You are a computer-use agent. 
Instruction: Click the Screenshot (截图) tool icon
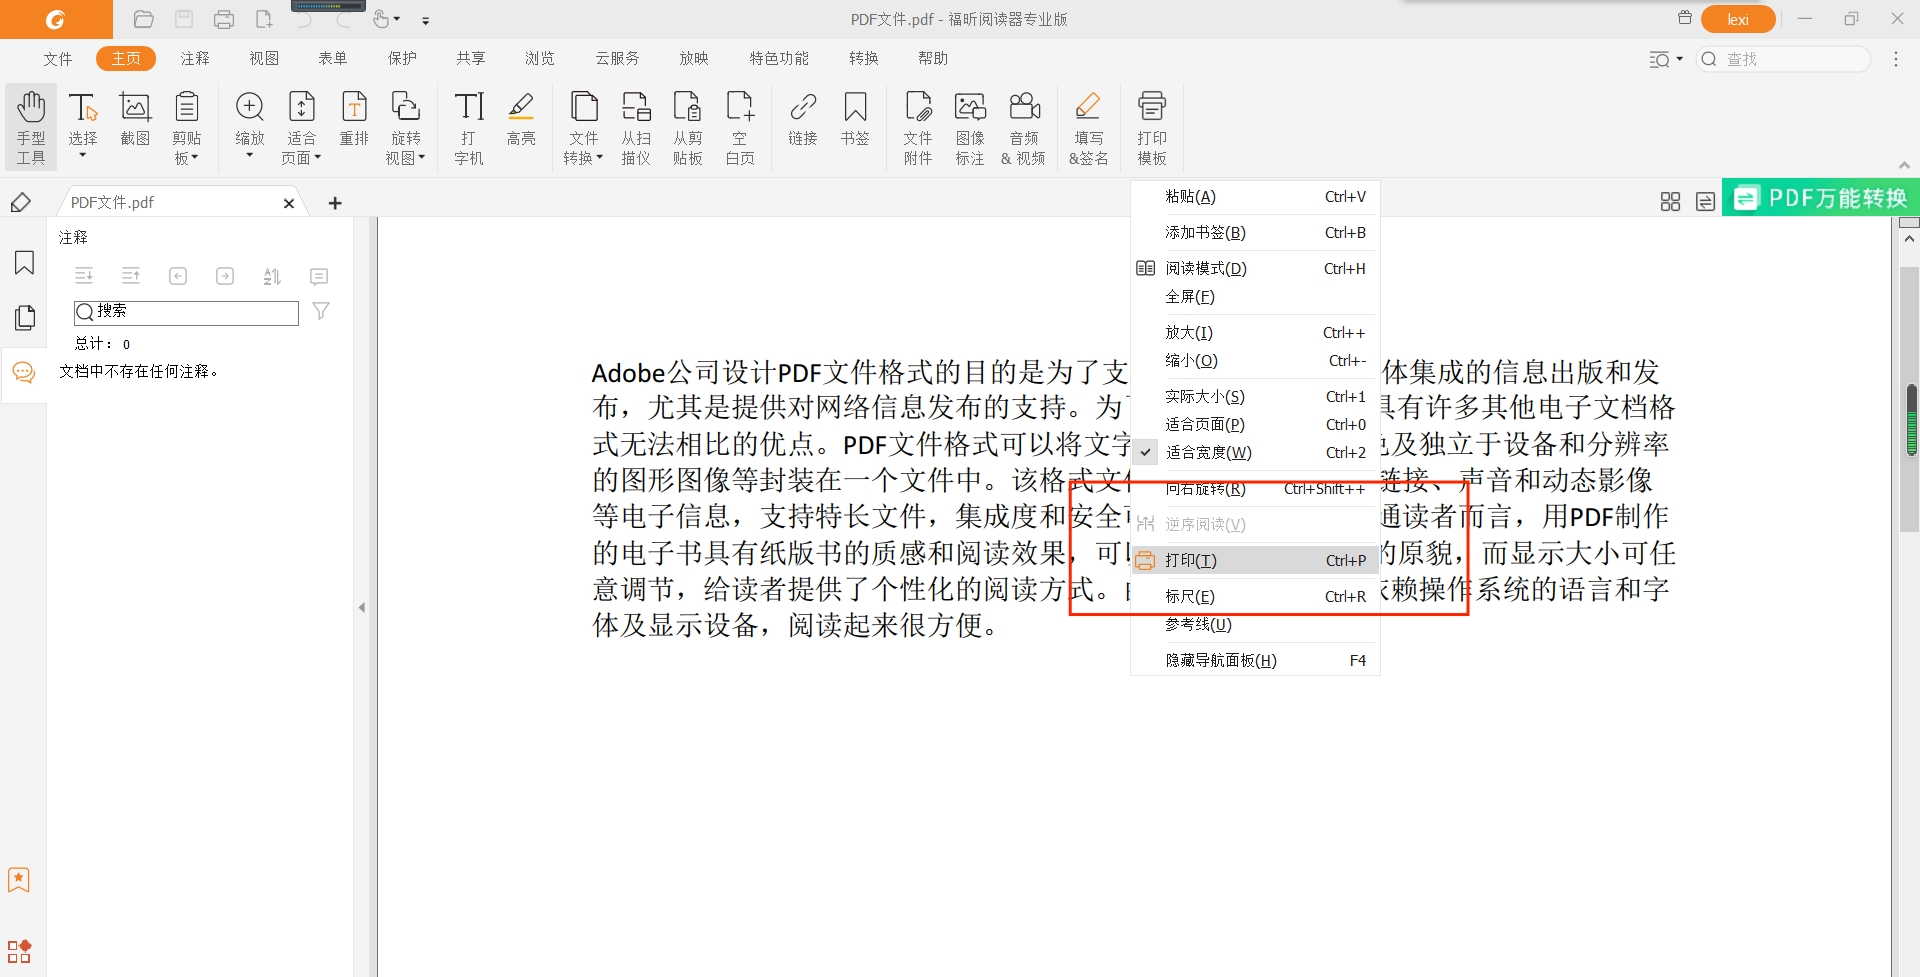pos(135,119)
